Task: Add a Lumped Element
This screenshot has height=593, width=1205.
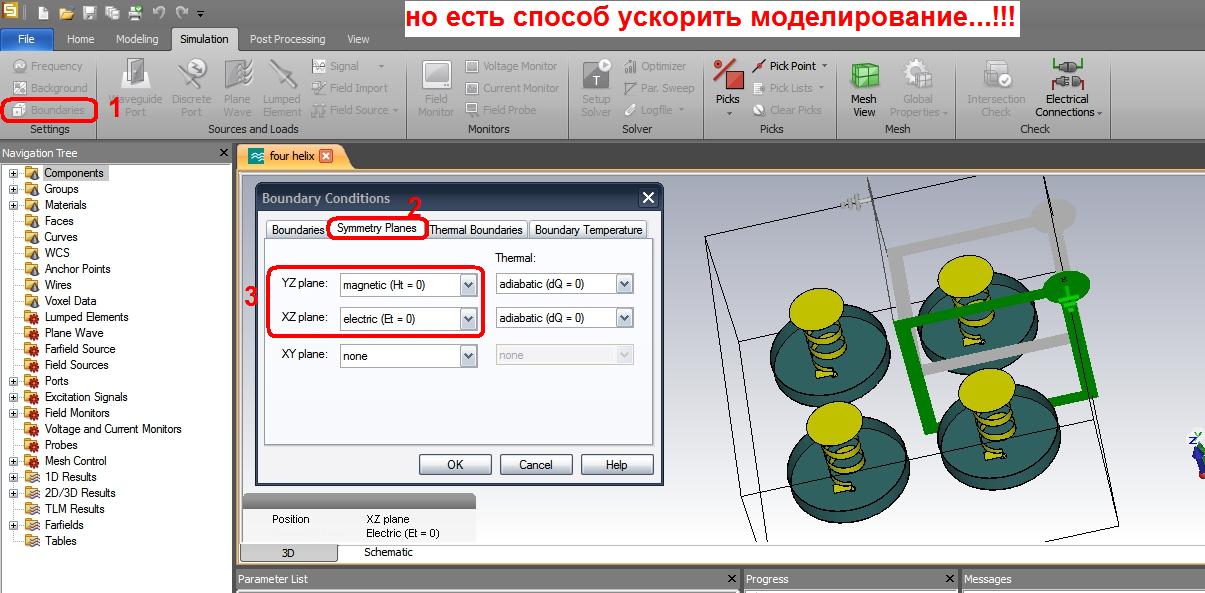Action: pyautogui.click(x=282, y=88)
